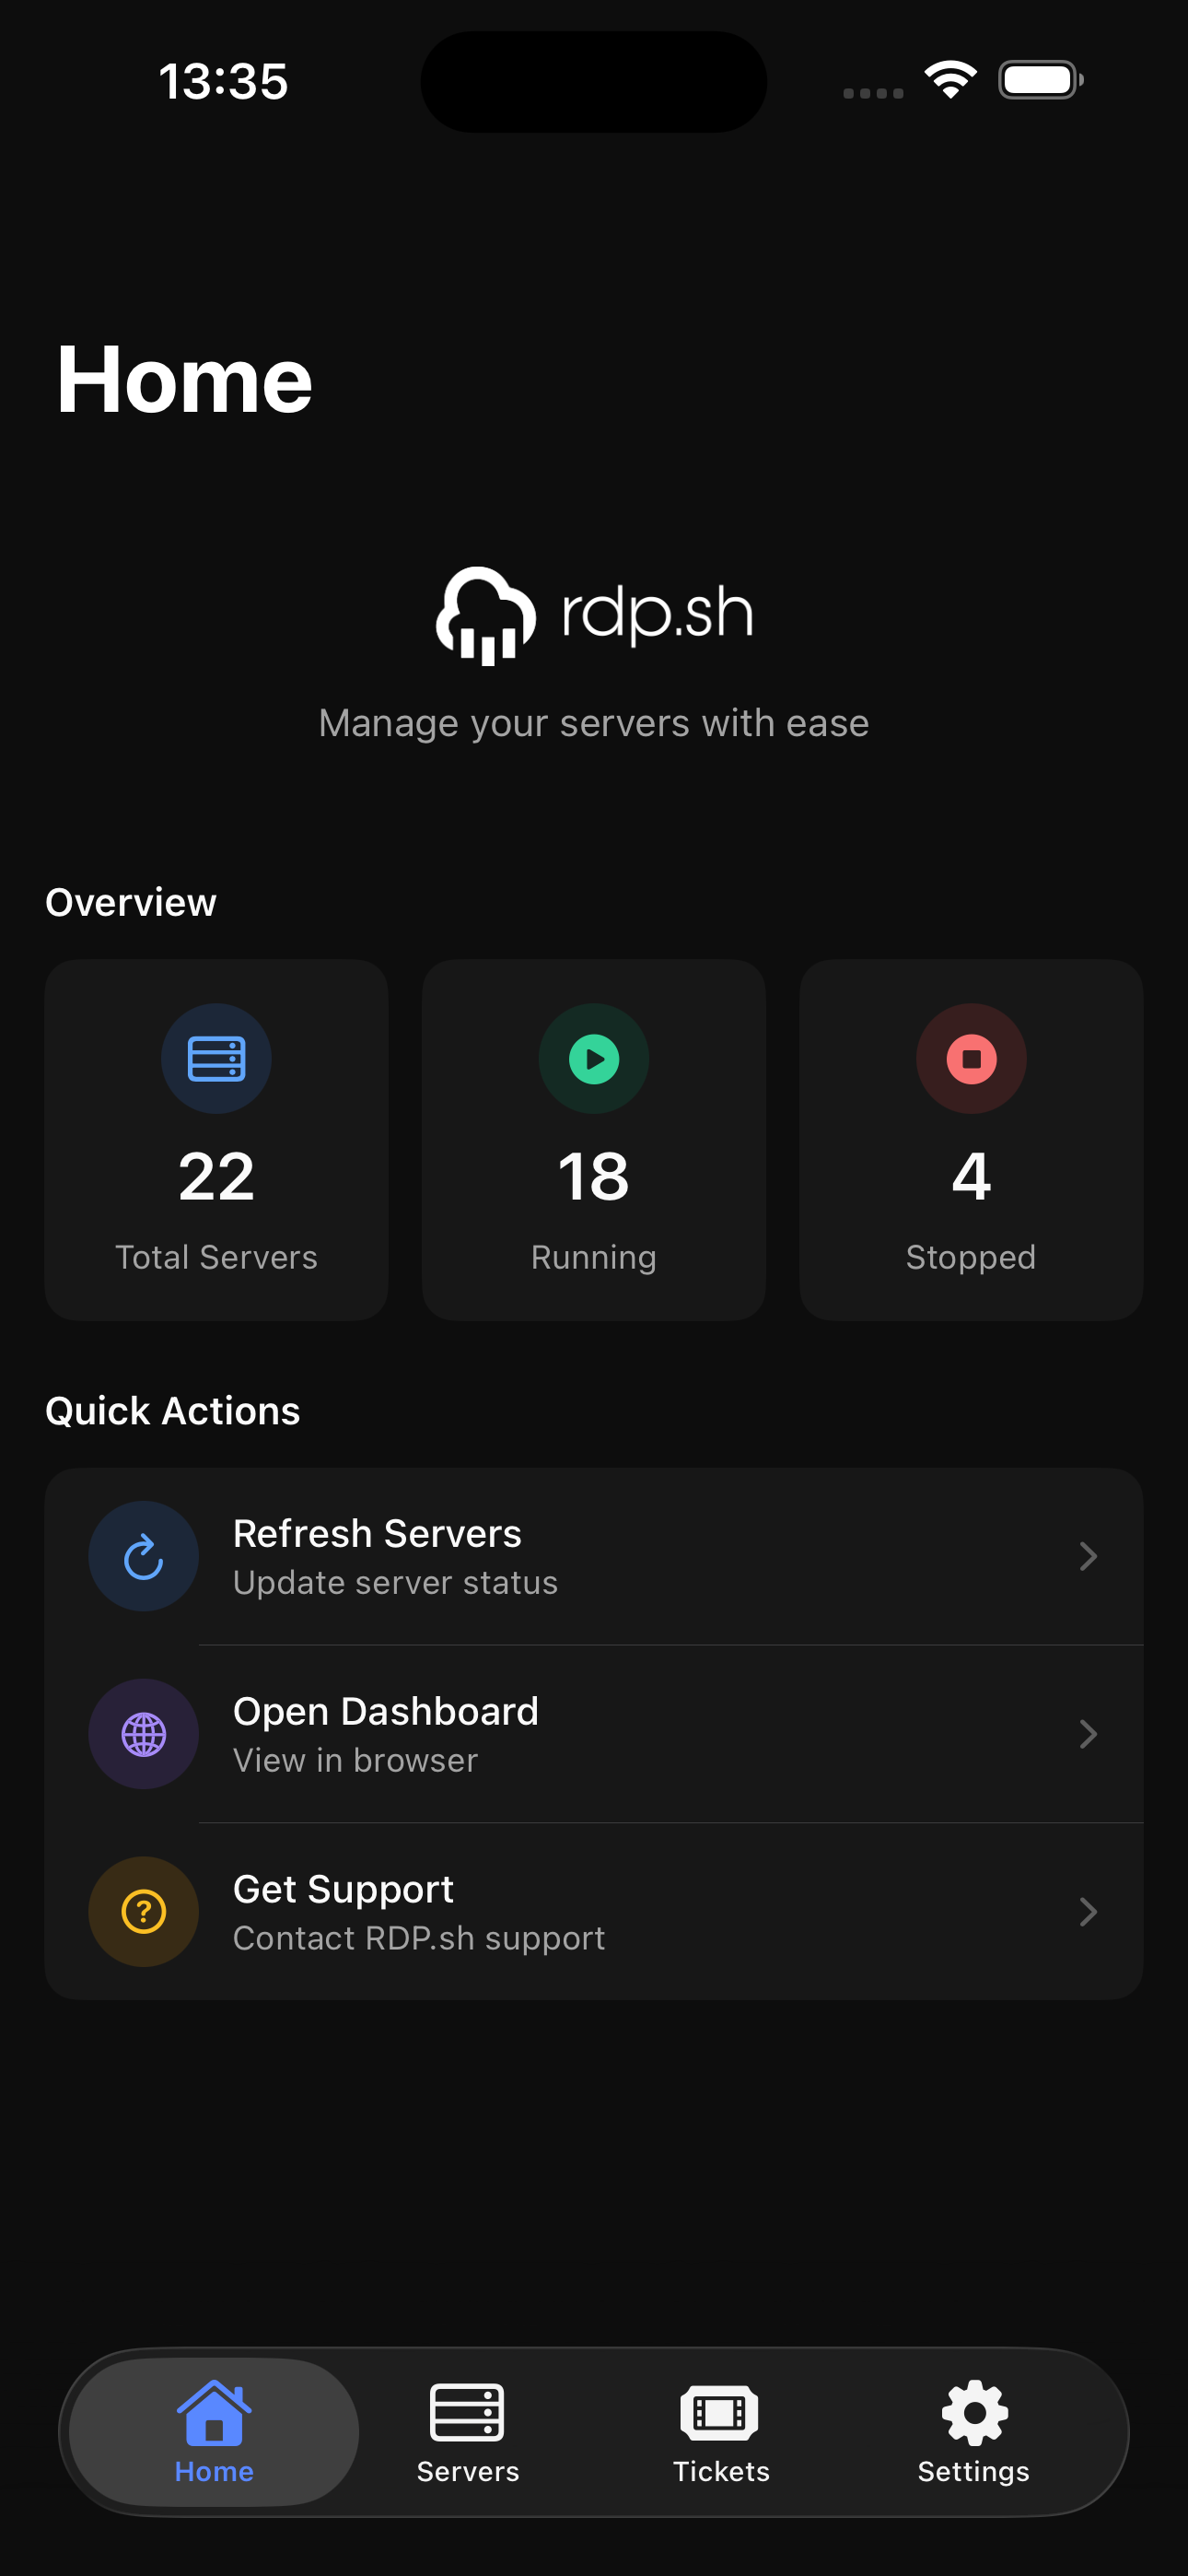Viewport: 1188px width, 2576px height.
Task: Select Get Support to contact RDP.sh
Action: tap(593, 1911)
